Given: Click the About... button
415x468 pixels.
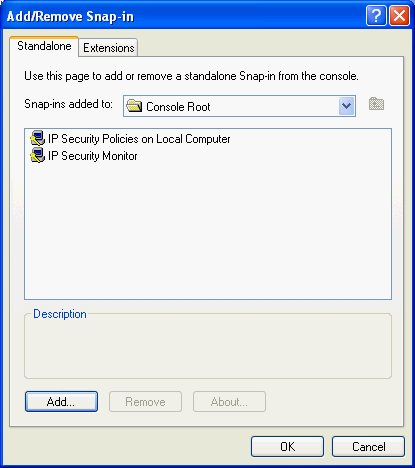Looking at the screenshot, I should 229,402.
